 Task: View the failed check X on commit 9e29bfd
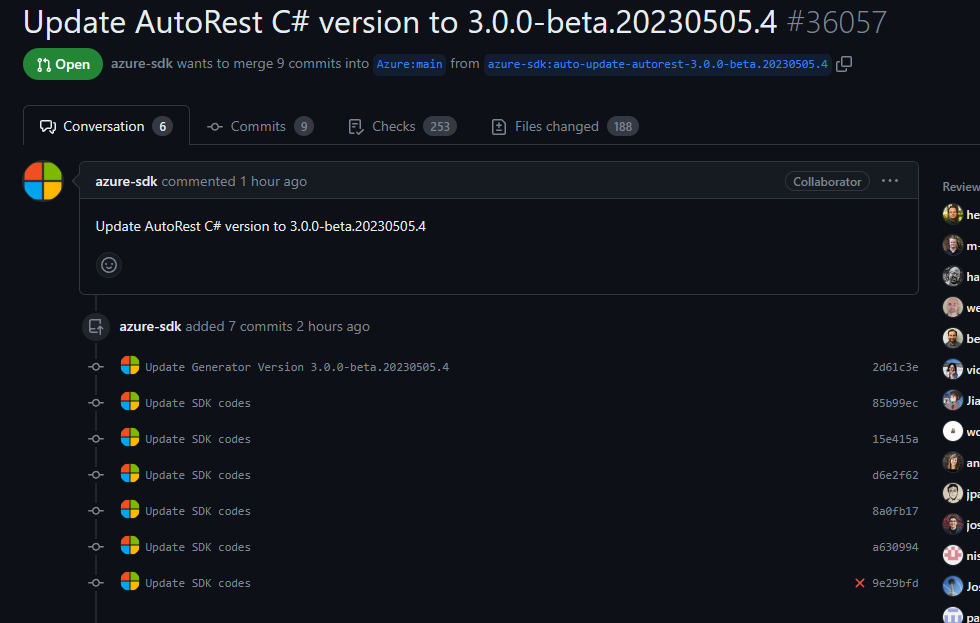(857, 582)
